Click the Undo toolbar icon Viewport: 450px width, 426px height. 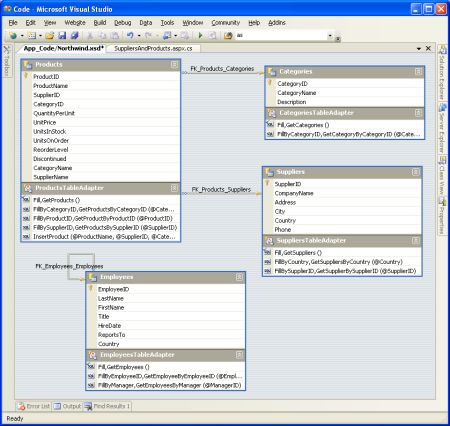click(130, 35)
